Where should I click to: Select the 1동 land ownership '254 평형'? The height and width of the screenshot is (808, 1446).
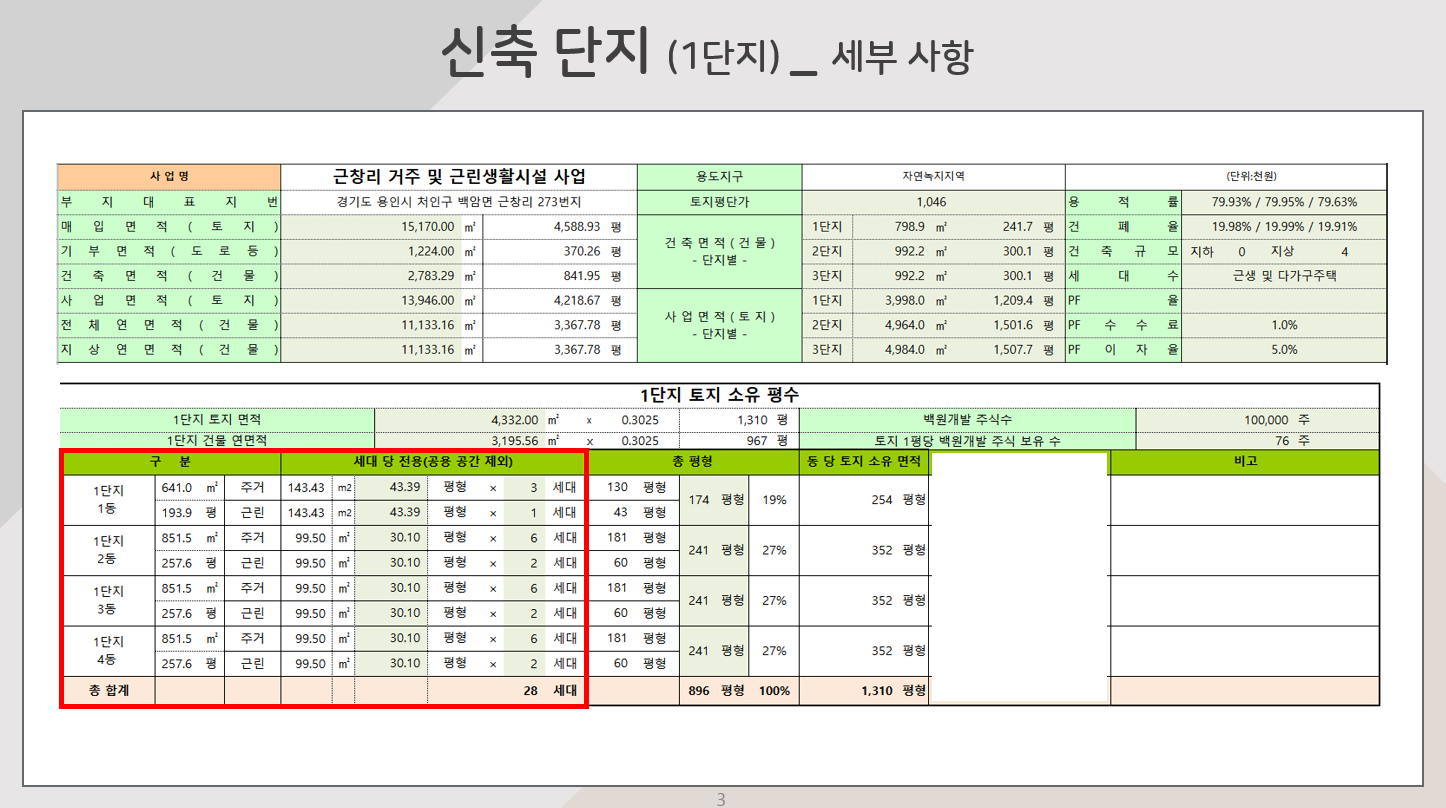point(898,500)
